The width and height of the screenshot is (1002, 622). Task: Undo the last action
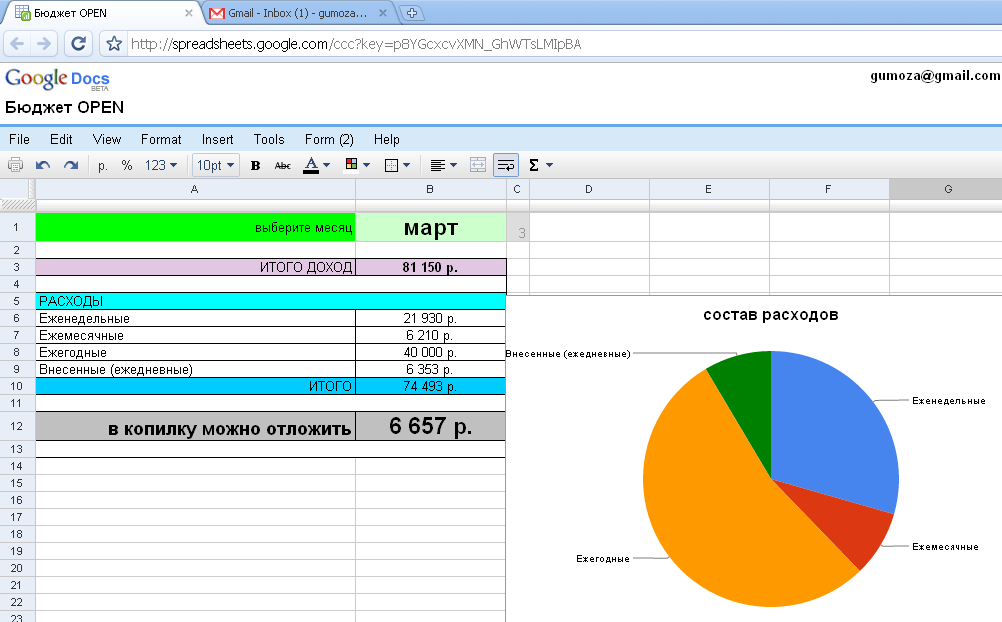point(43,165)
